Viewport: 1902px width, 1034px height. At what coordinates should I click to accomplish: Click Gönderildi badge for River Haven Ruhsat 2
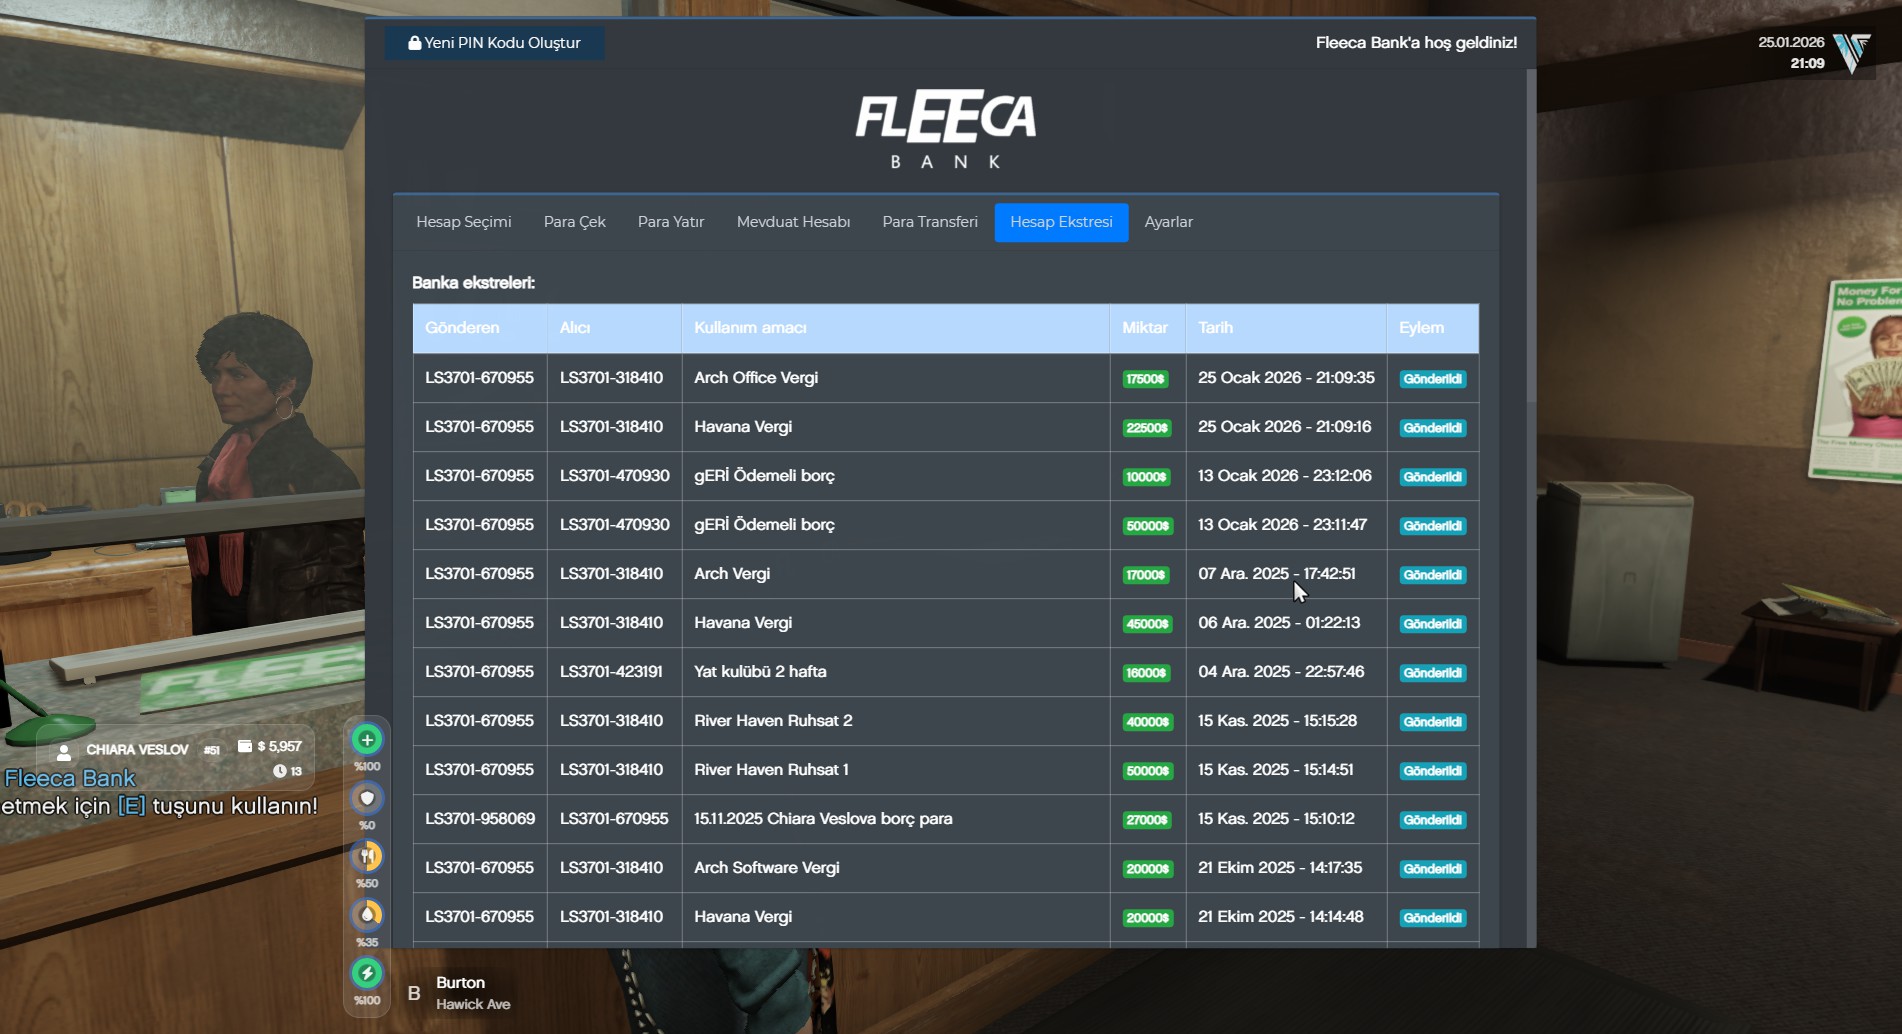tap(1433, 722)
